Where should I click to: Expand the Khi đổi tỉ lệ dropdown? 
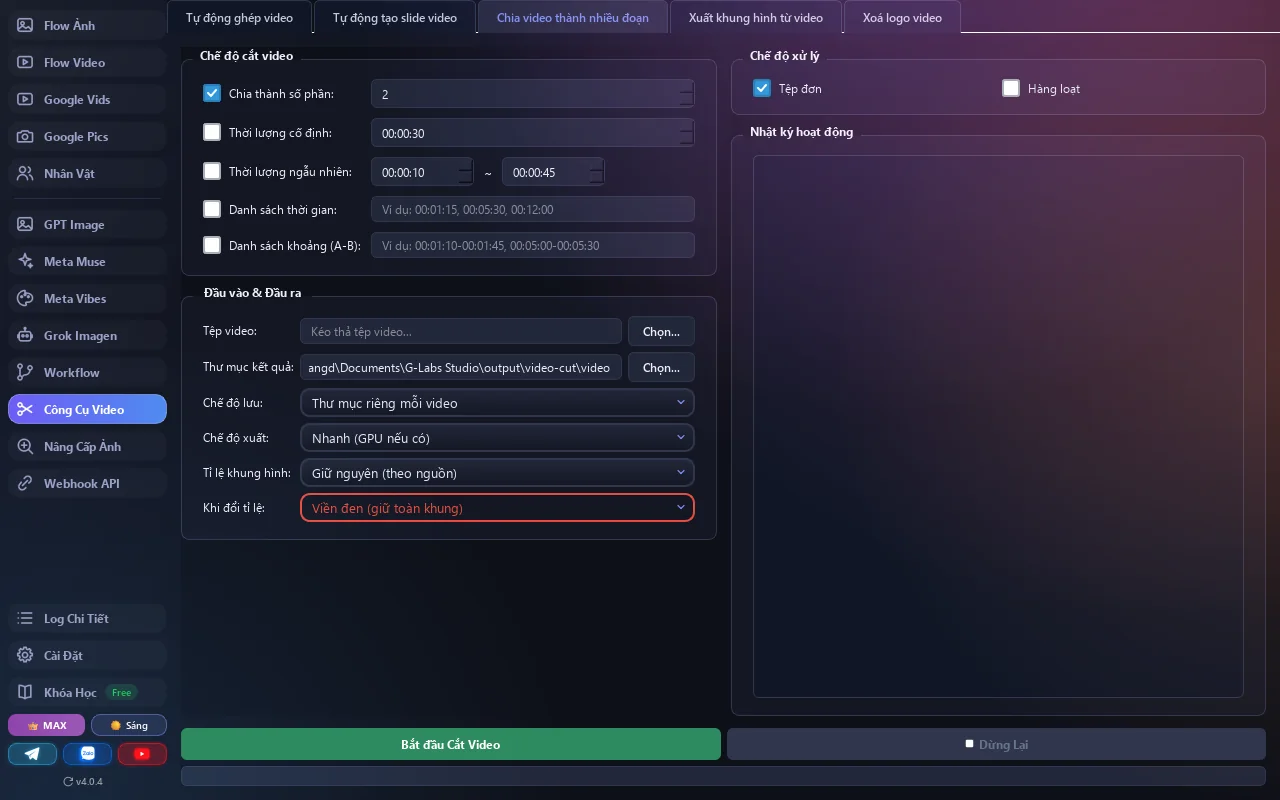coord(497,508)
